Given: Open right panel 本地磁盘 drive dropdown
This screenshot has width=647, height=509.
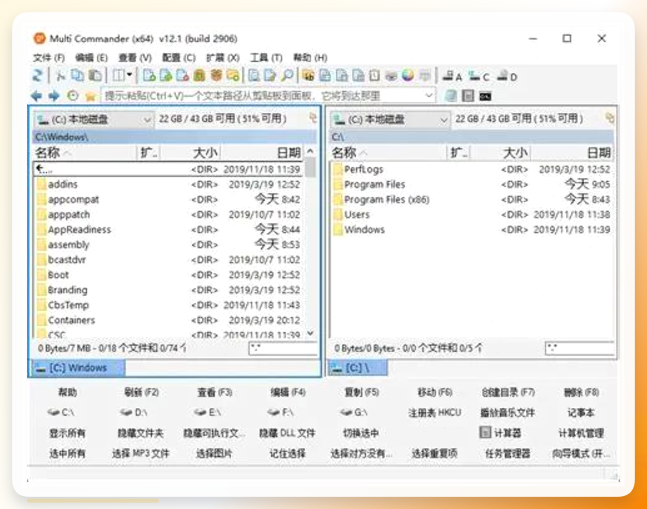Looking at the screenshot, I should (390, 120).
